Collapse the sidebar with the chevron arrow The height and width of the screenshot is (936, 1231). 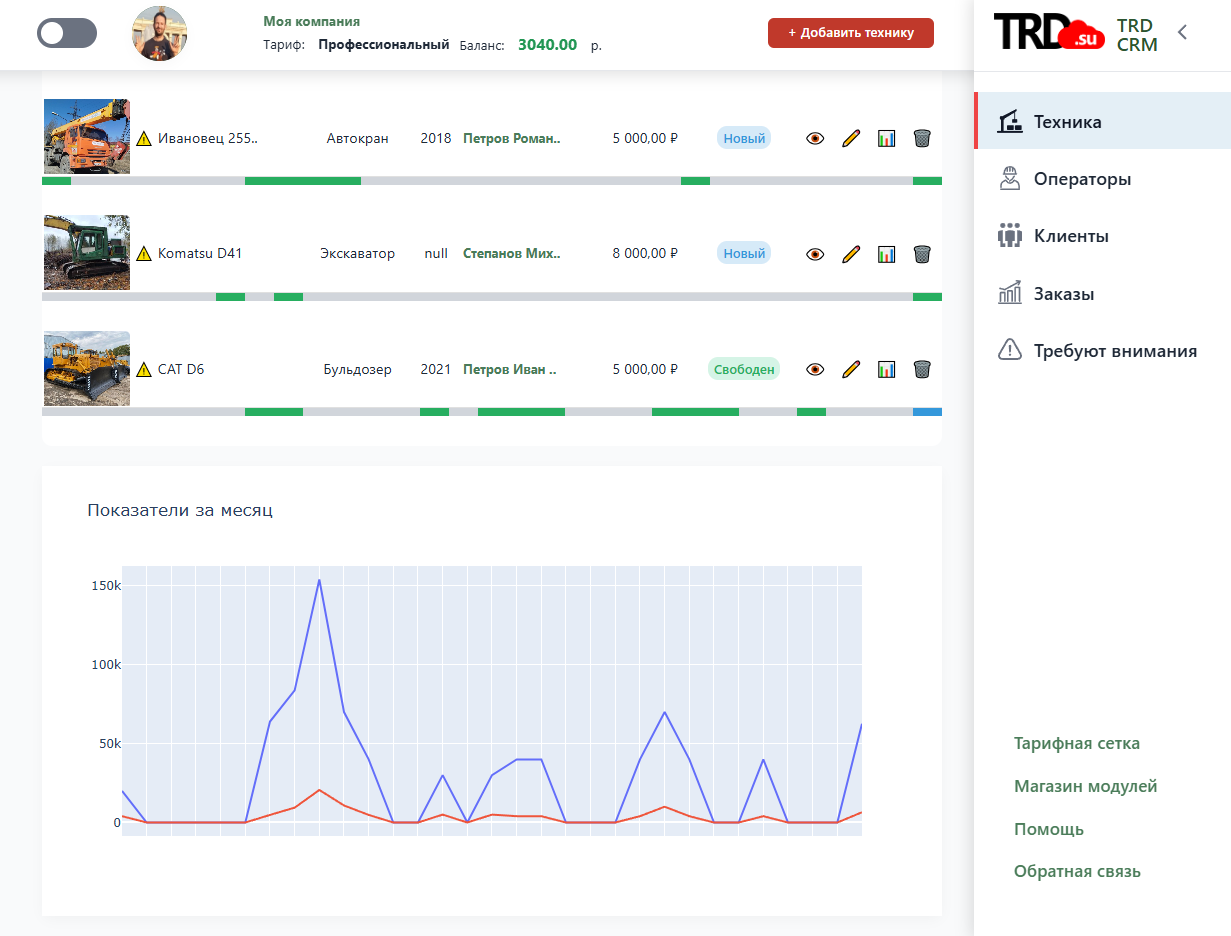tap(1182, 32)
